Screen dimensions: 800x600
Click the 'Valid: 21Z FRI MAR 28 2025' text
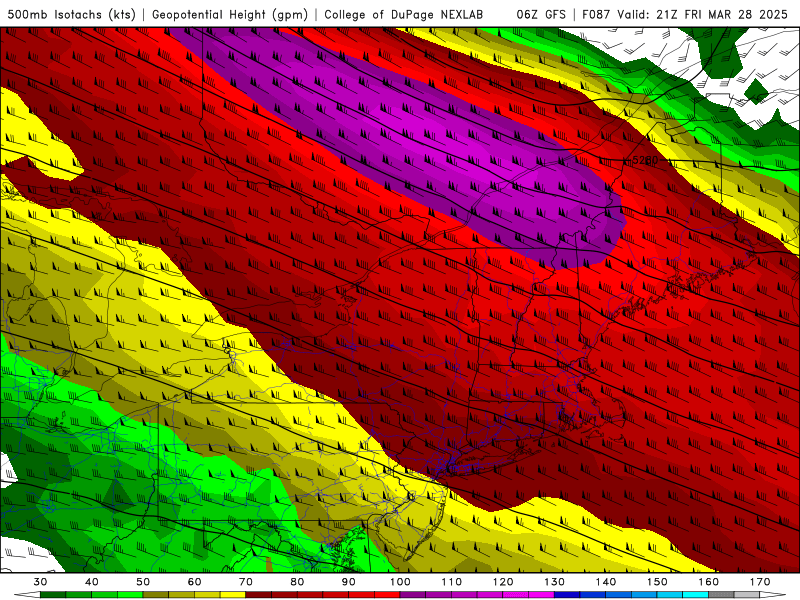pyautogui.click(x=703, y=14)
